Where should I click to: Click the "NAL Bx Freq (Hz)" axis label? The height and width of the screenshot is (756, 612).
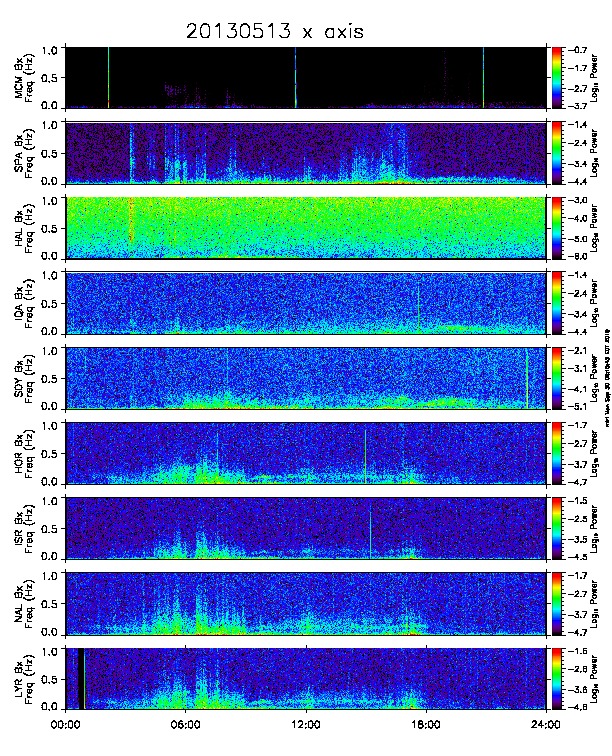pyautogui.click(x=24, y=604)
